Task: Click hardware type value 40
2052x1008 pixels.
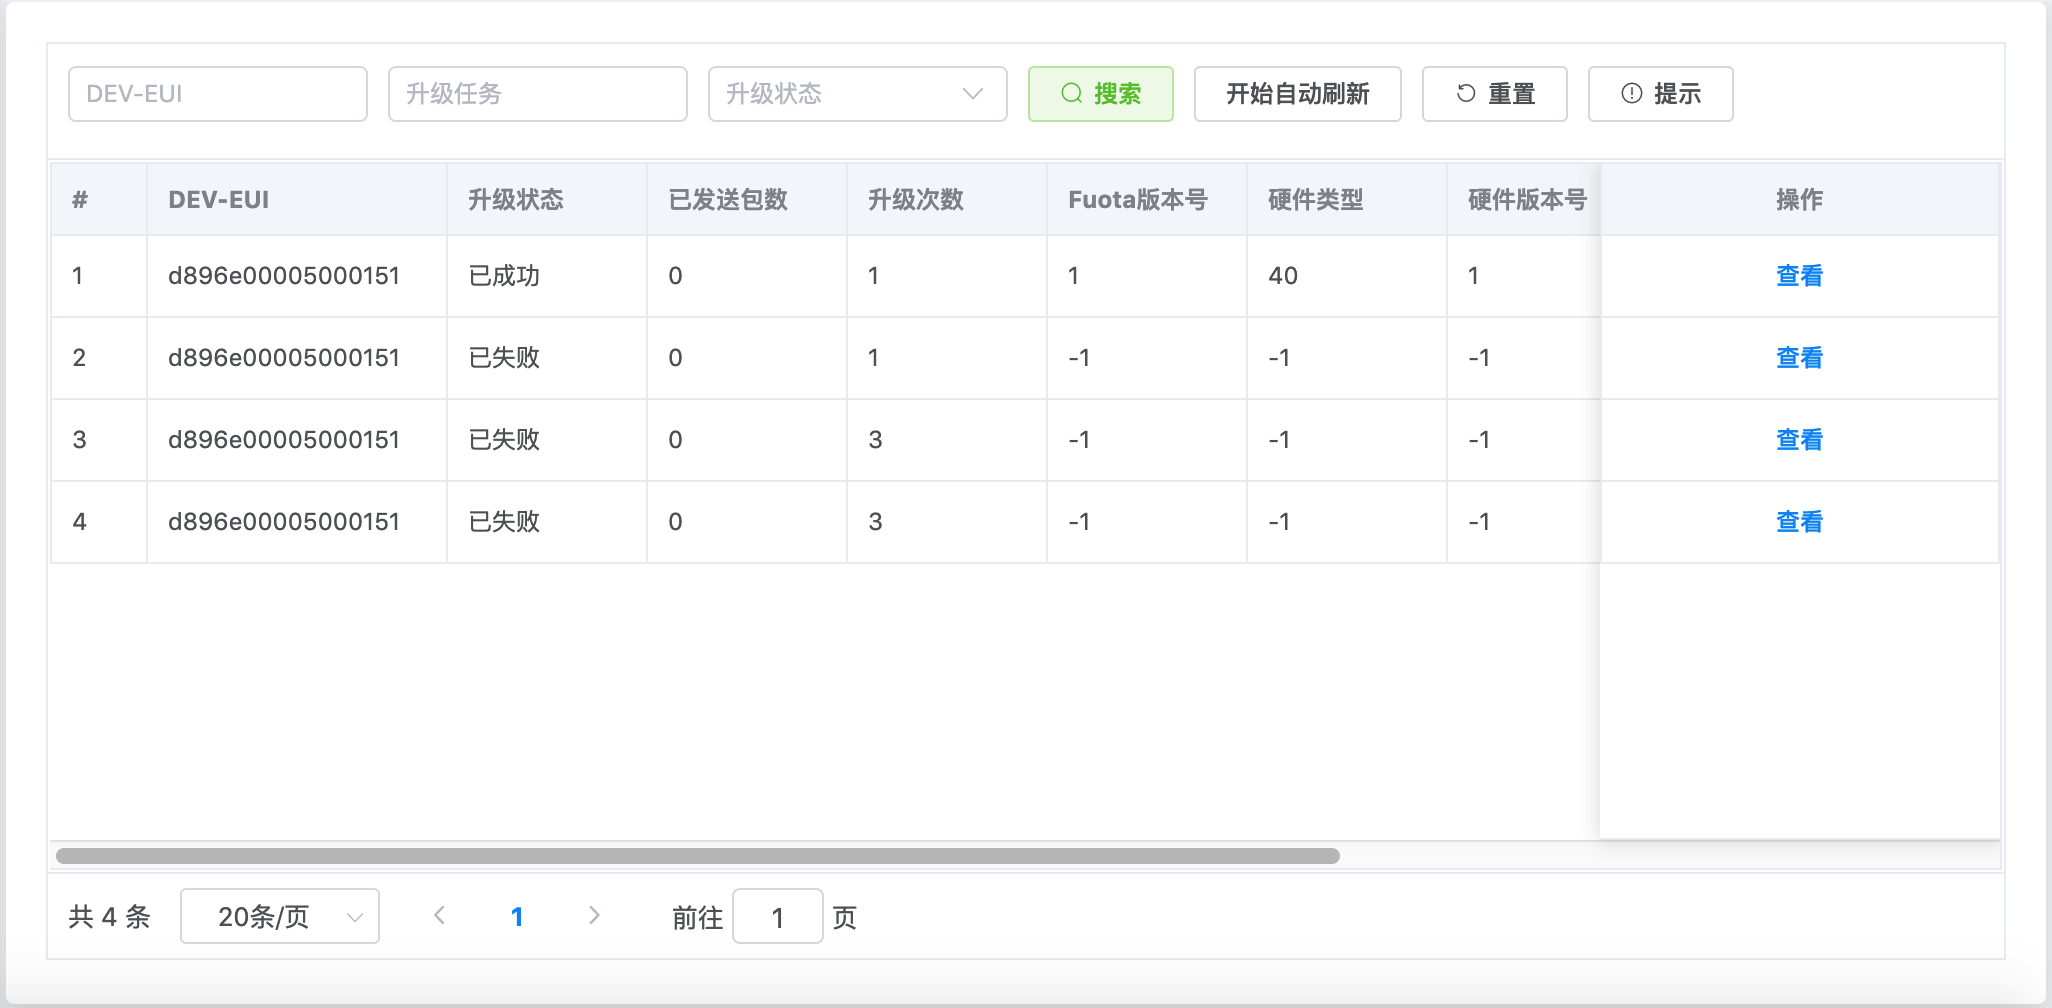Action: pyautogui.click(x=1283, y=276)
